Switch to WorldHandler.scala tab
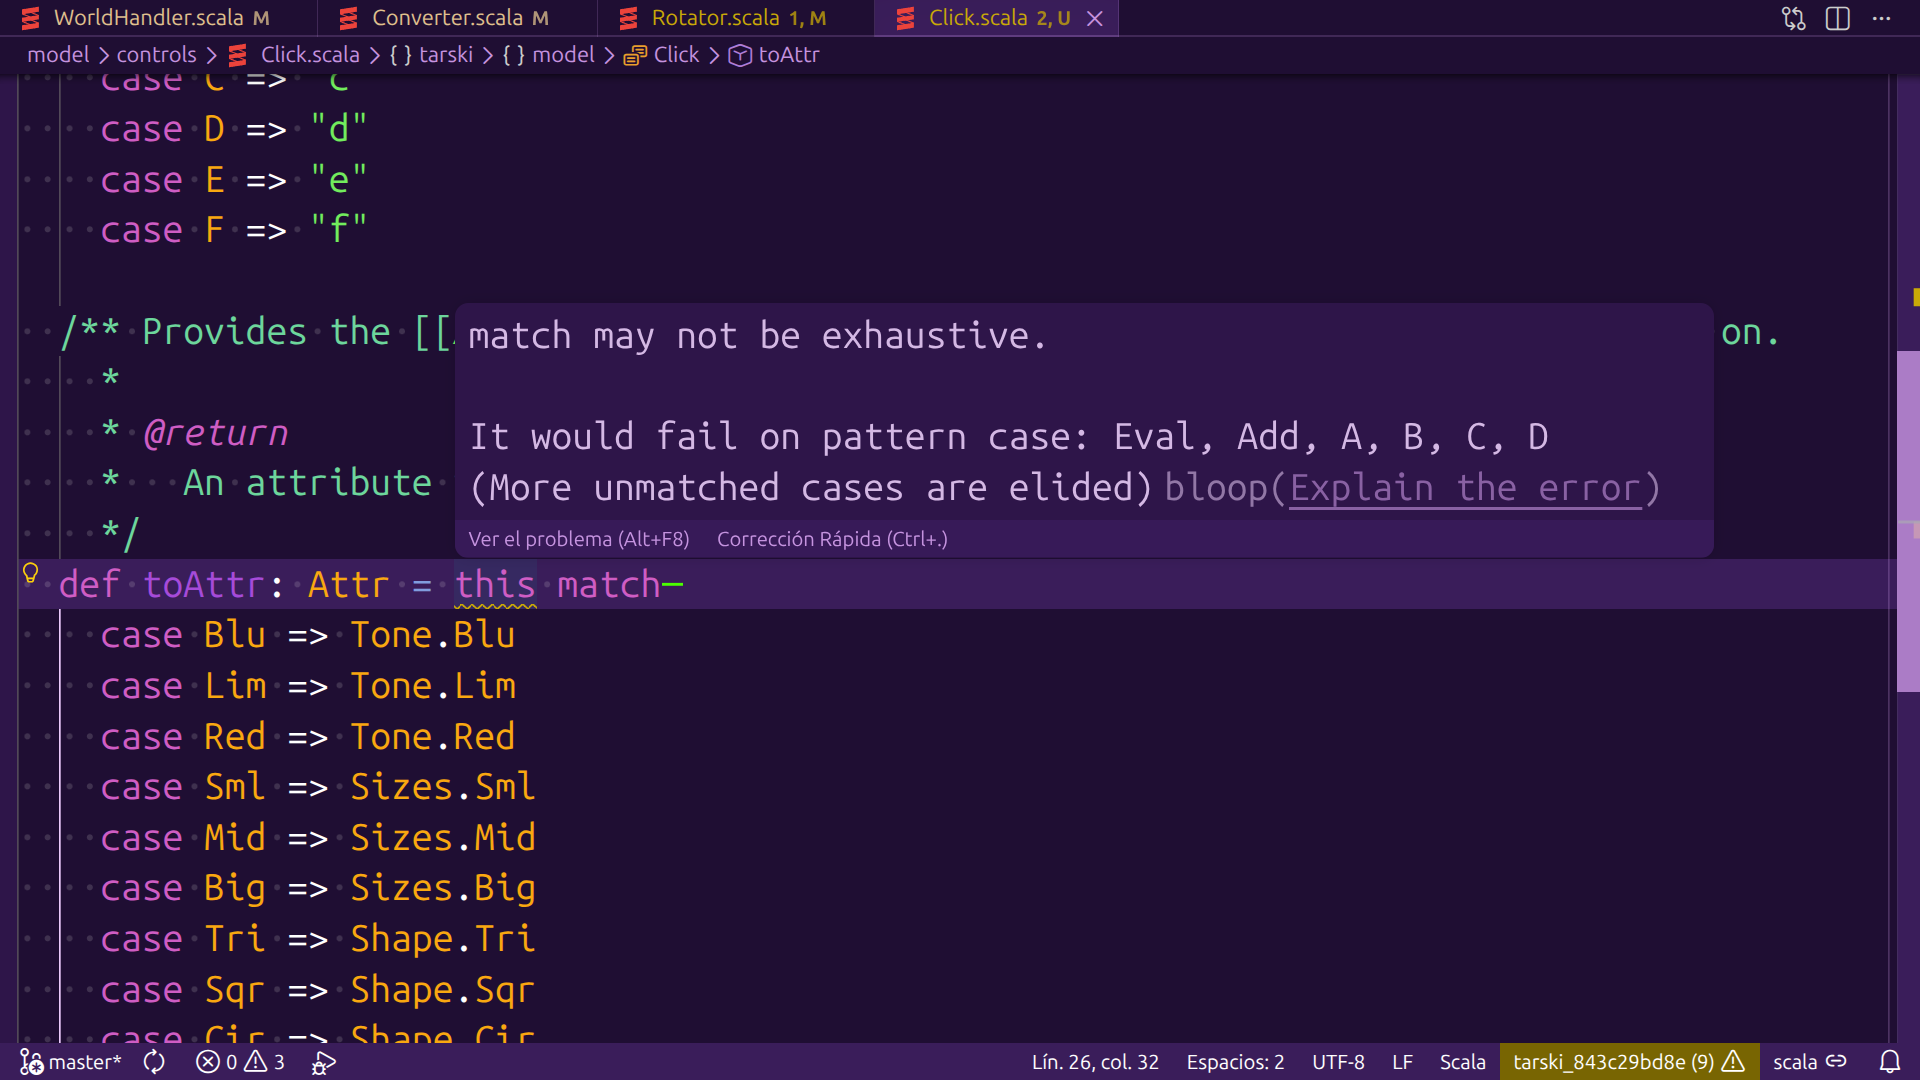Image resolution: width=1920 pixels, height=1080 pixels. coord(148,18)
